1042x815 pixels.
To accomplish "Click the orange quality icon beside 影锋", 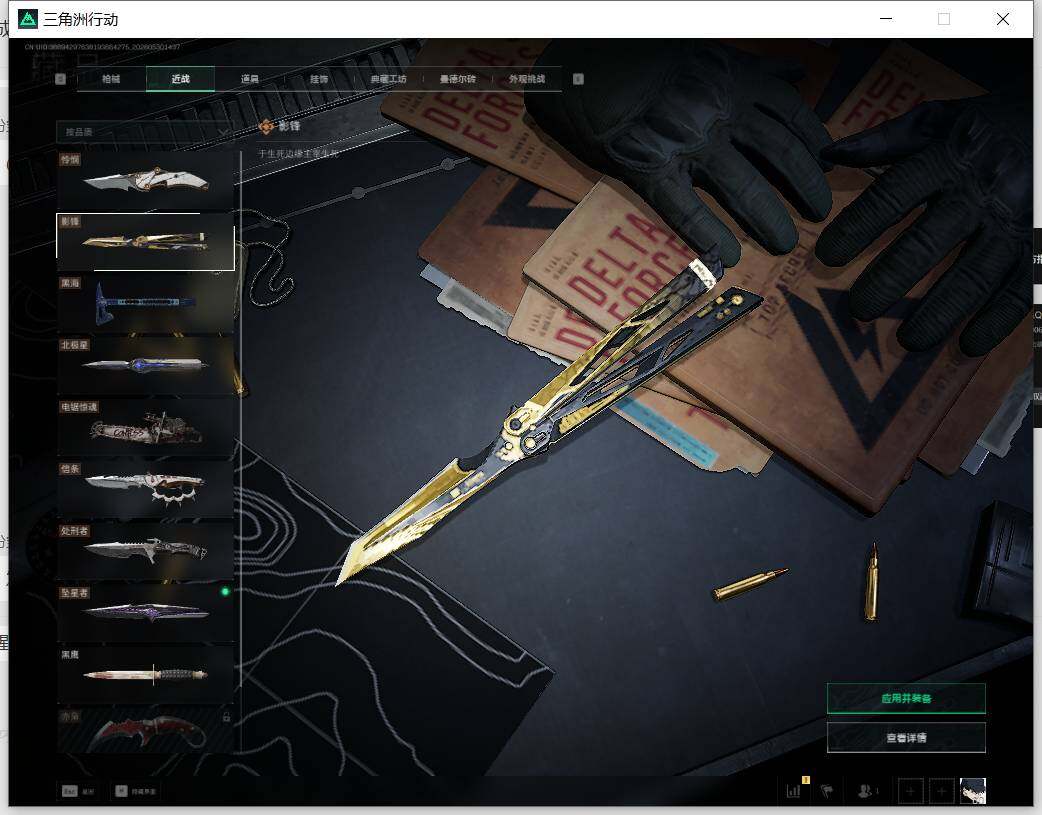I will point(266,126).
